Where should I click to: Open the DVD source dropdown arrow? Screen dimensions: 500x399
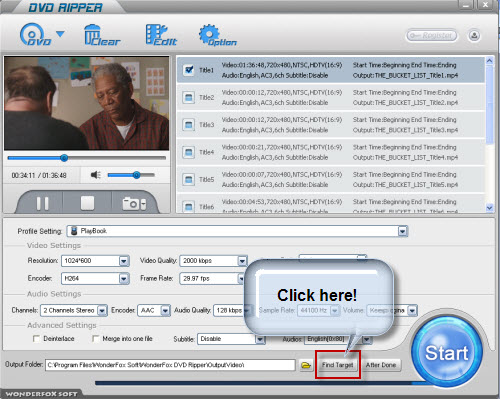[60, 34]
